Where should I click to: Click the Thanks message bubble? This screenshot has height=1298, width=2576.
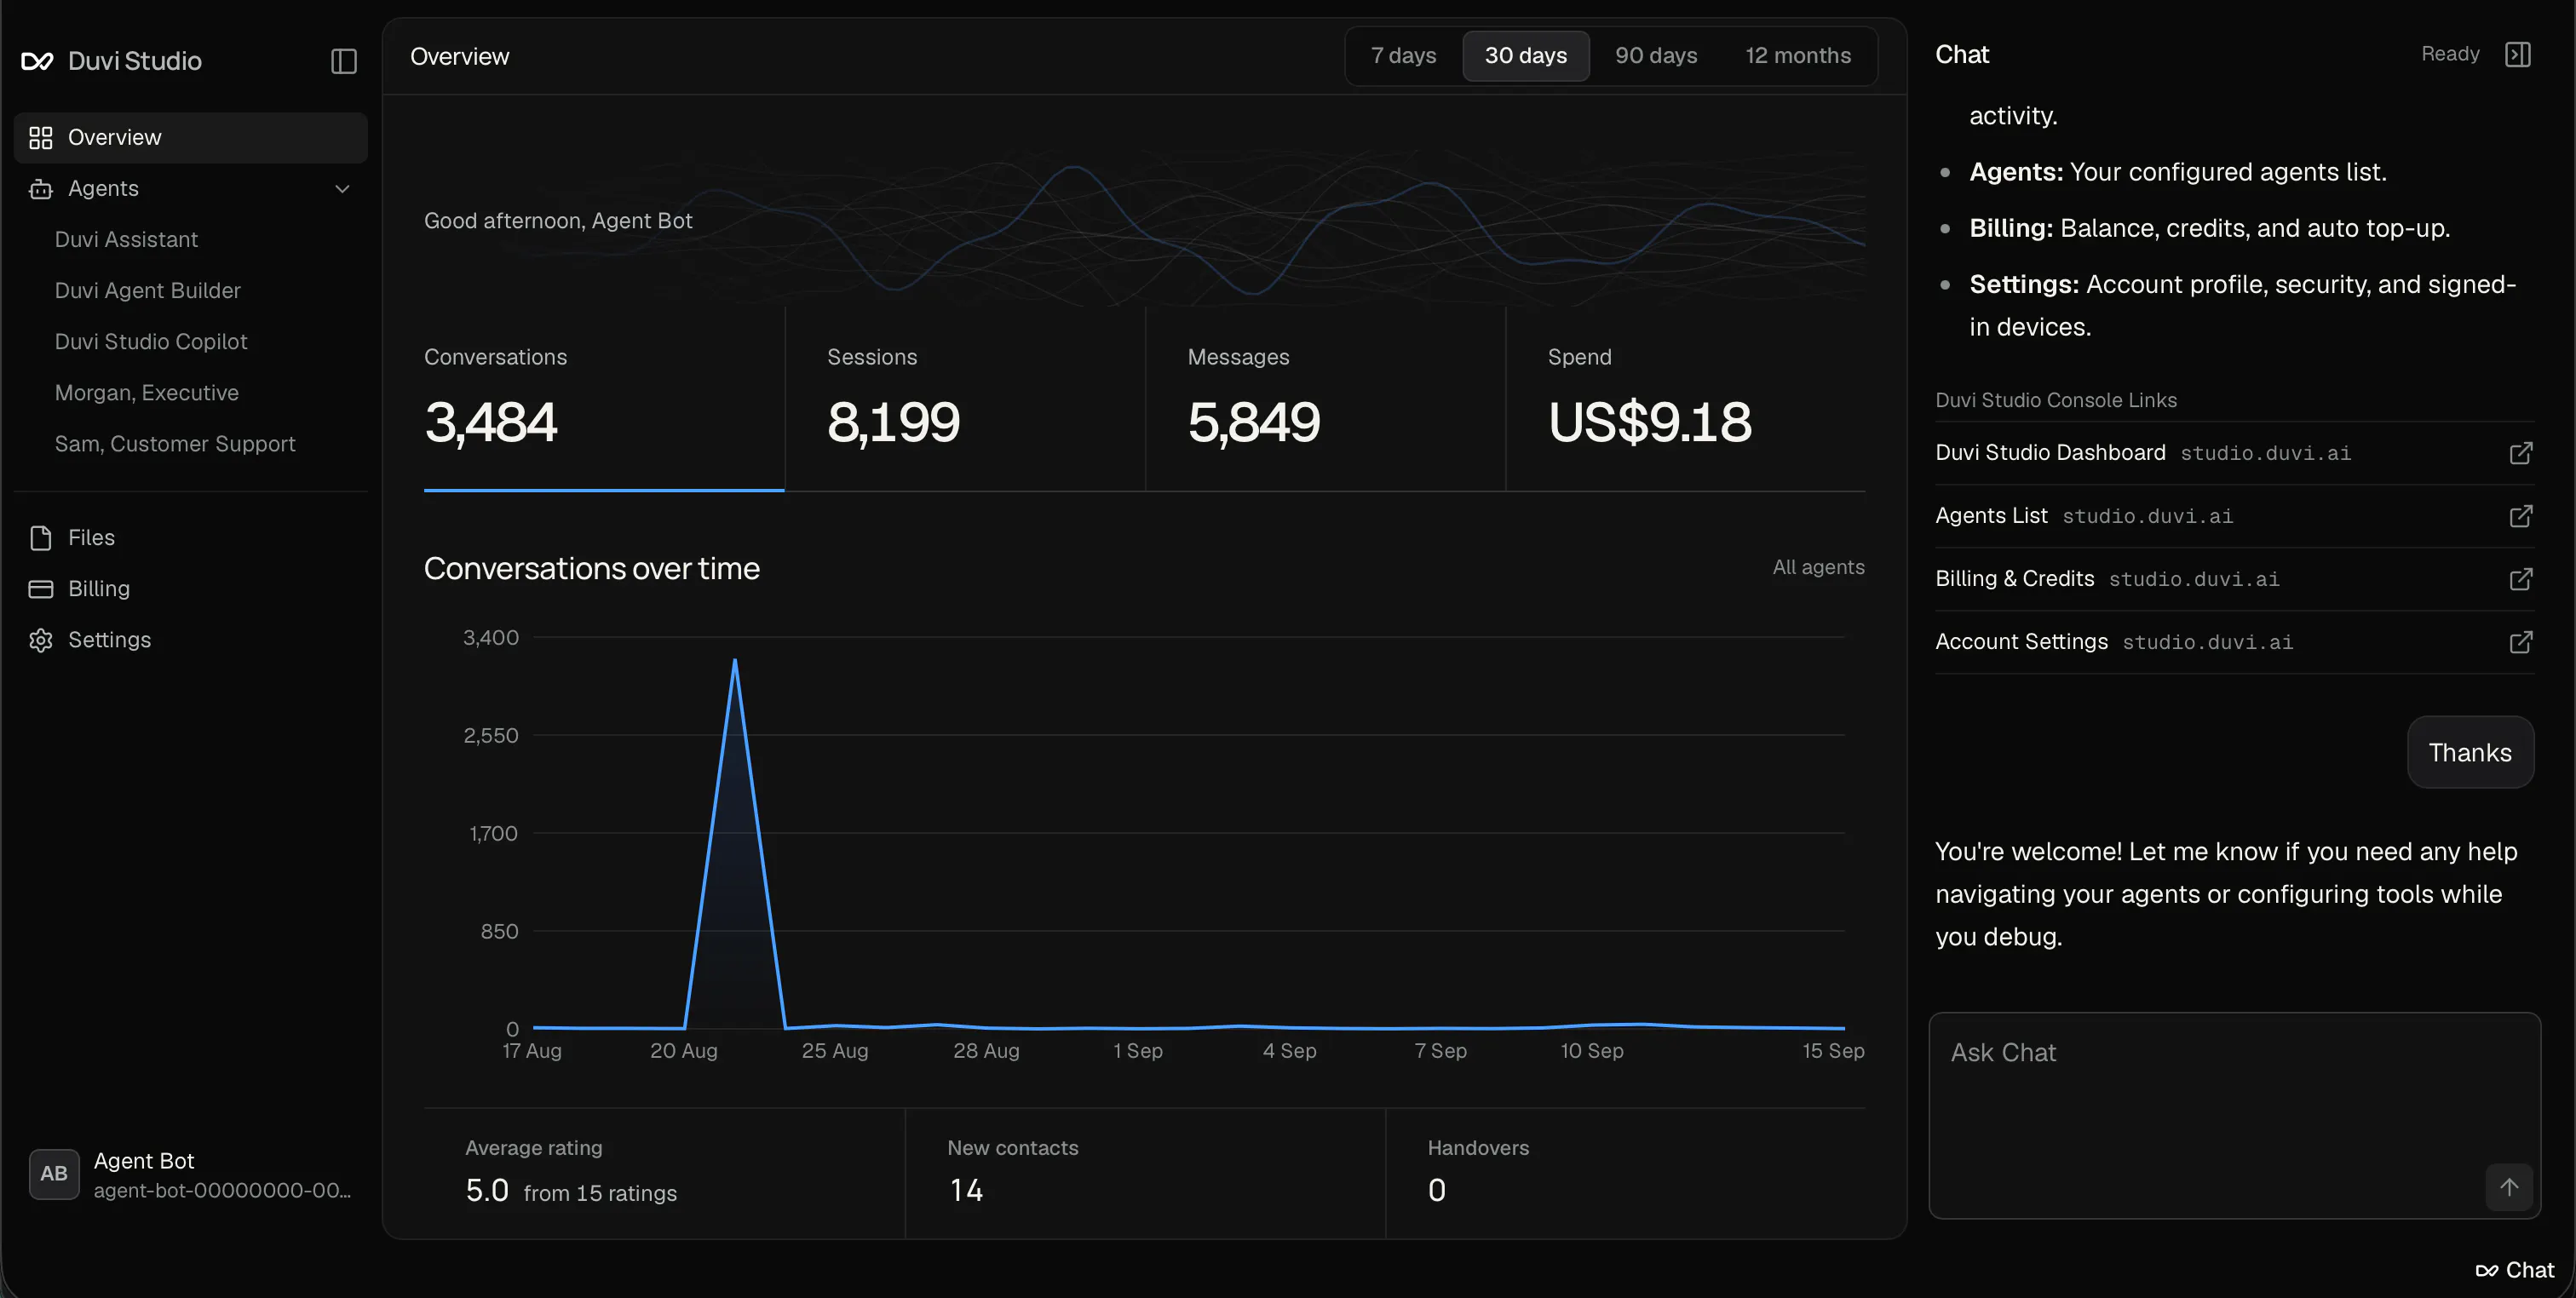pos(2470,752)
